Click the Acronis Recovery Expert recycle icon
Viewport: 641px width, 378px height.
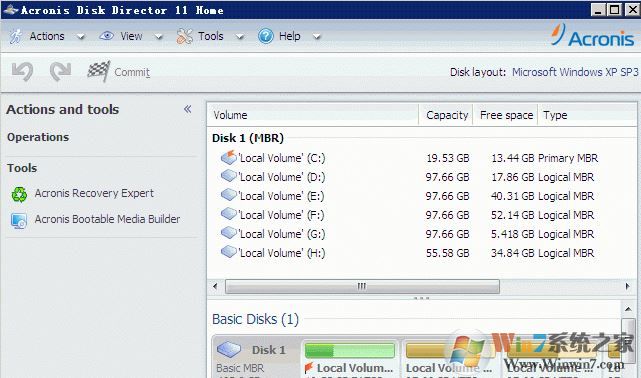click(19, 194)
